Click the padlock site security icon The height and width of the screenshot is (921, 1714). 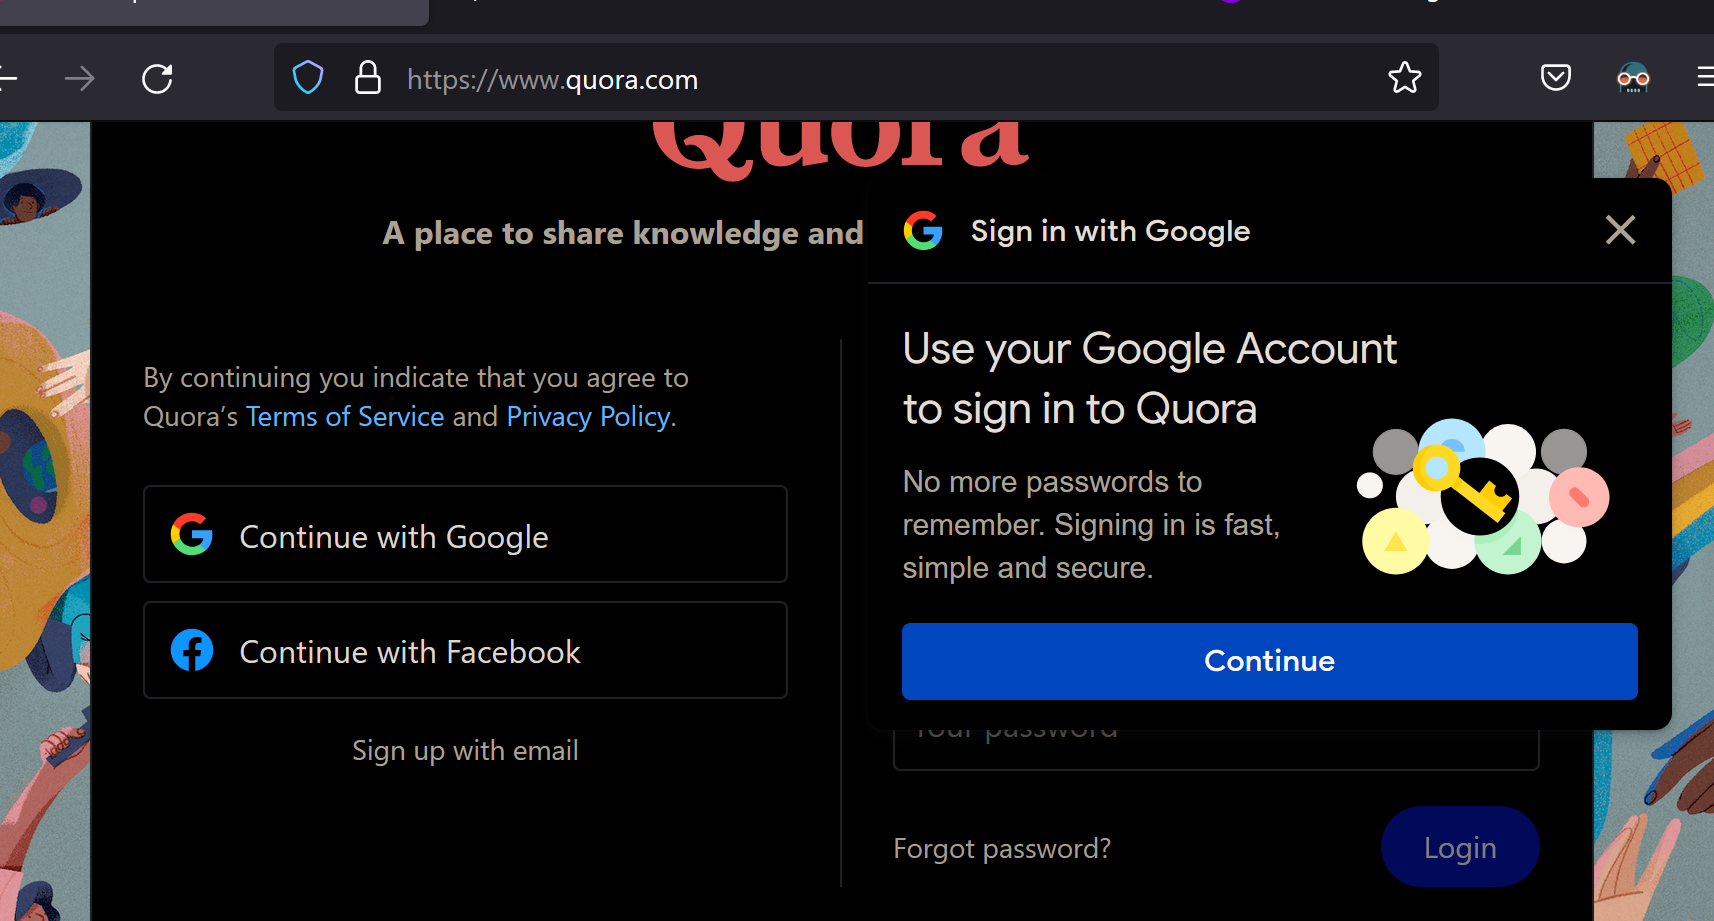[x=368, y=77]
